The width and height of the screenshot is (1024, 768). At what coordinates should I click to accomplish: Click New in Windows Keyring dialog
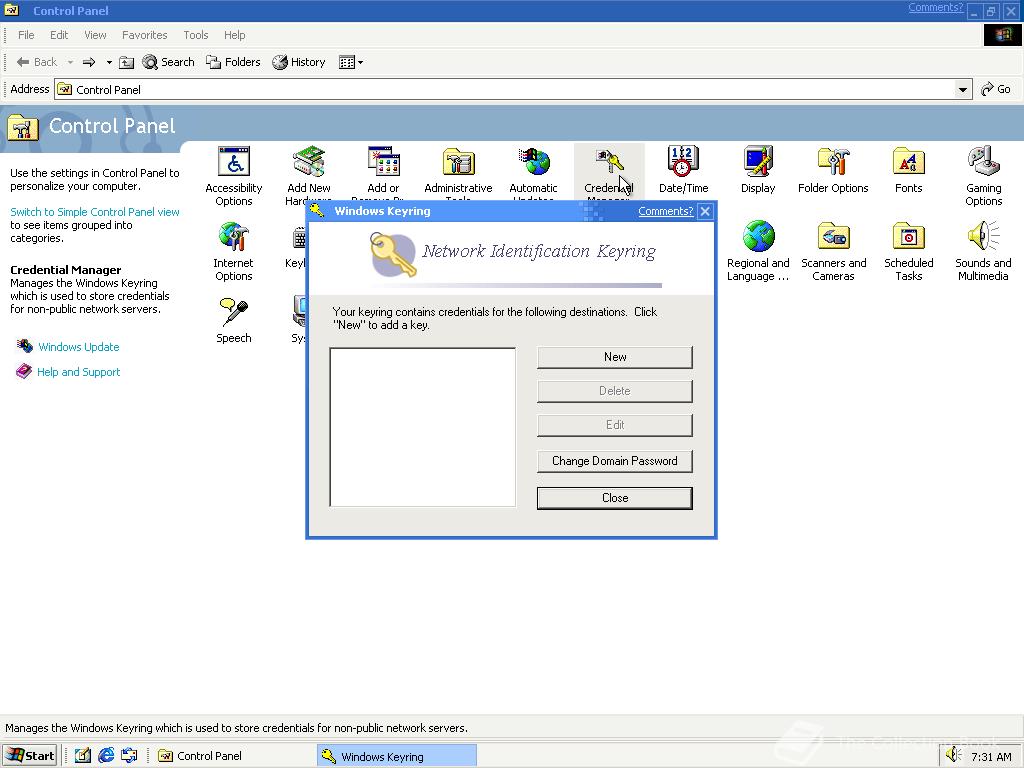(615, 357)
